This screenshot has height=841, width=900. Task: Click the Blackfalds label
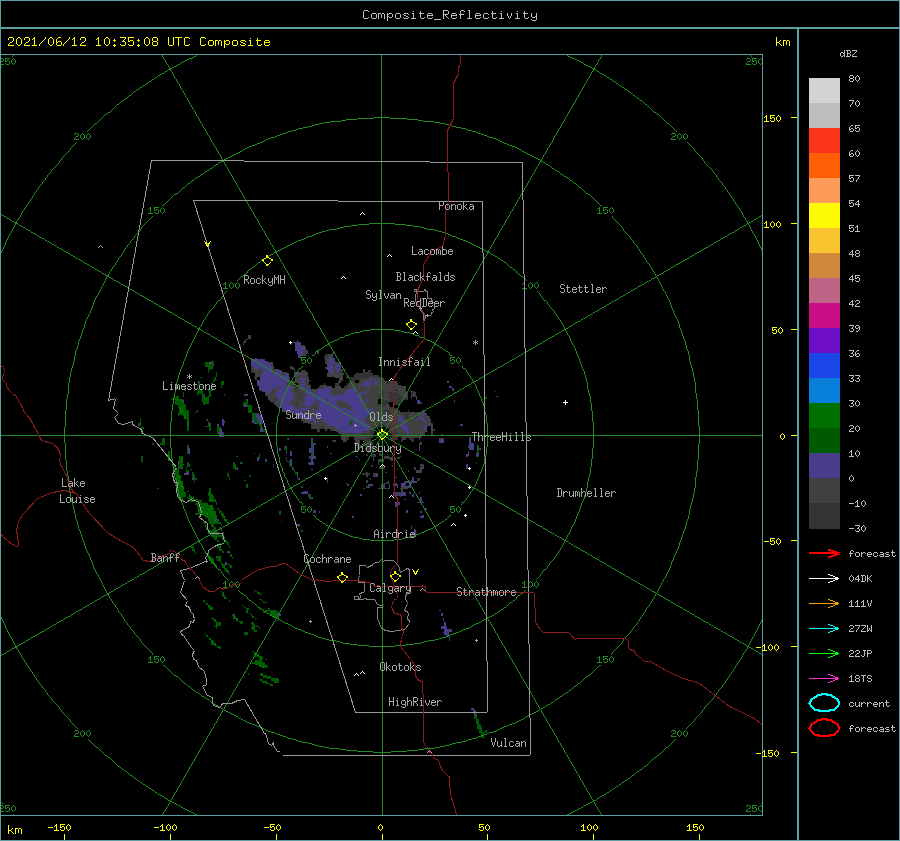pos(425,277)
